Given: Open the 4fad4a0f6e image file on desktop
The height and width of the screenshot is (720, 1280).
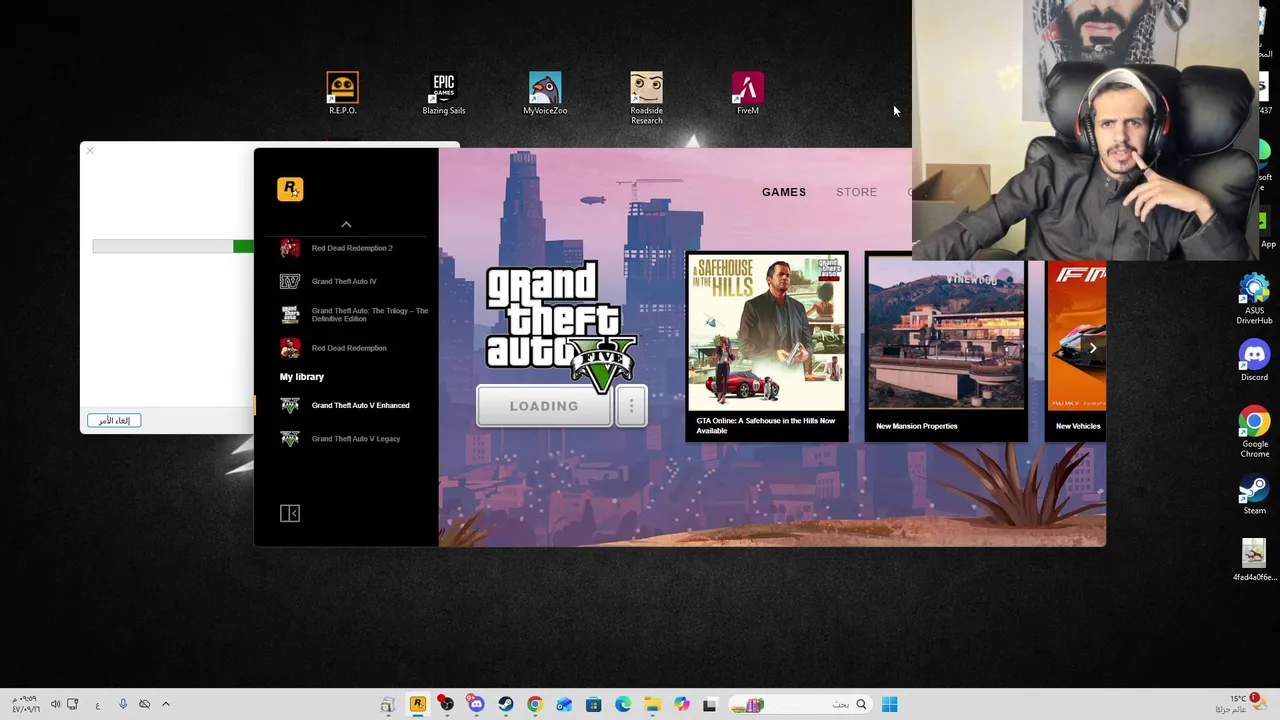Looking at the screenshot, I should click(1254, 560).
